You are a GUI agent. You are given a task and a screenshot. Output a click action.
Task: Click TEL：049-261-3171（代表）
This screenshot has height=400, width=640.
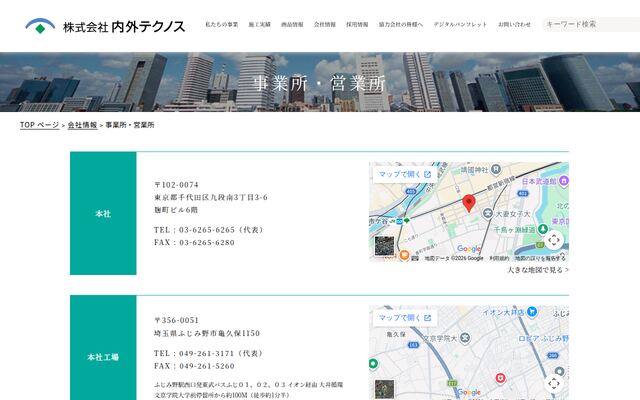click(209, 353)
